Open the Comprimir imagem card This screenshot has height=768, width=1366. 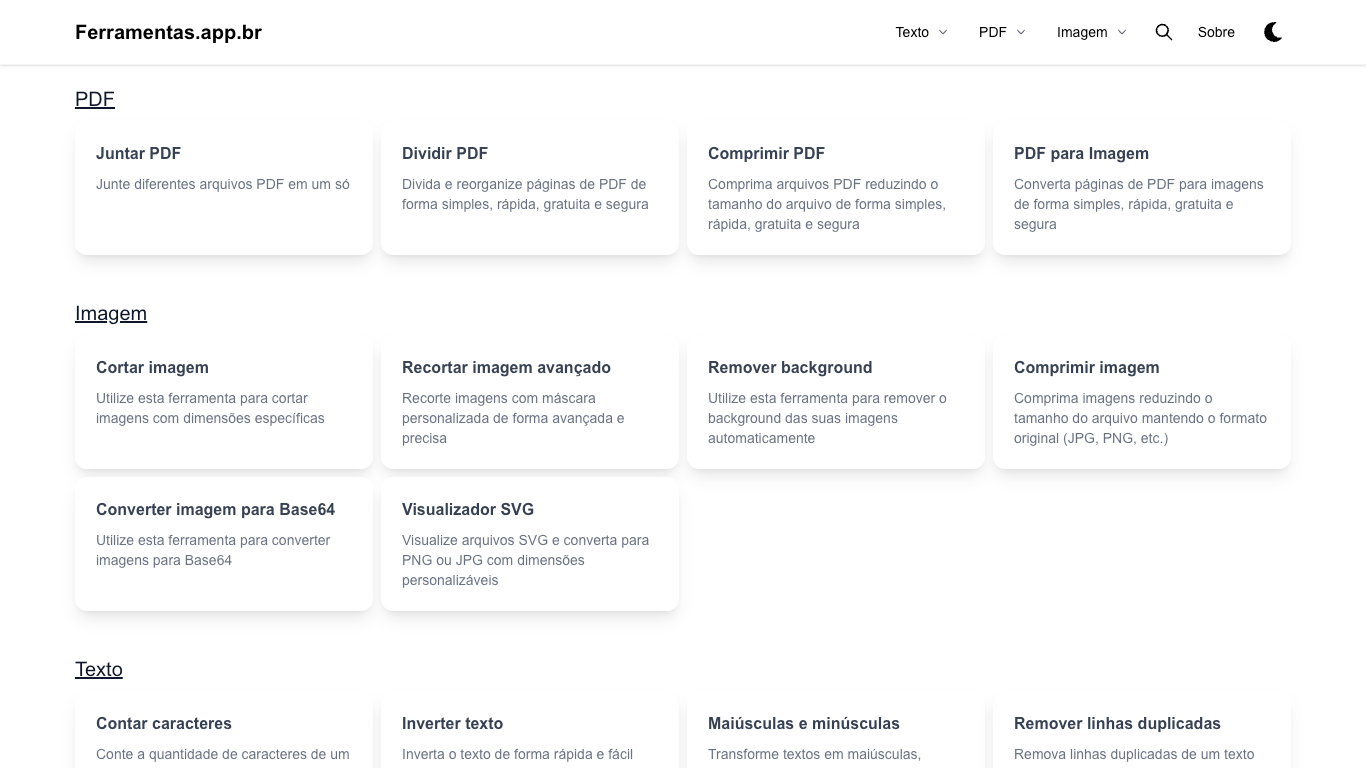click(x=1142, y=404)
